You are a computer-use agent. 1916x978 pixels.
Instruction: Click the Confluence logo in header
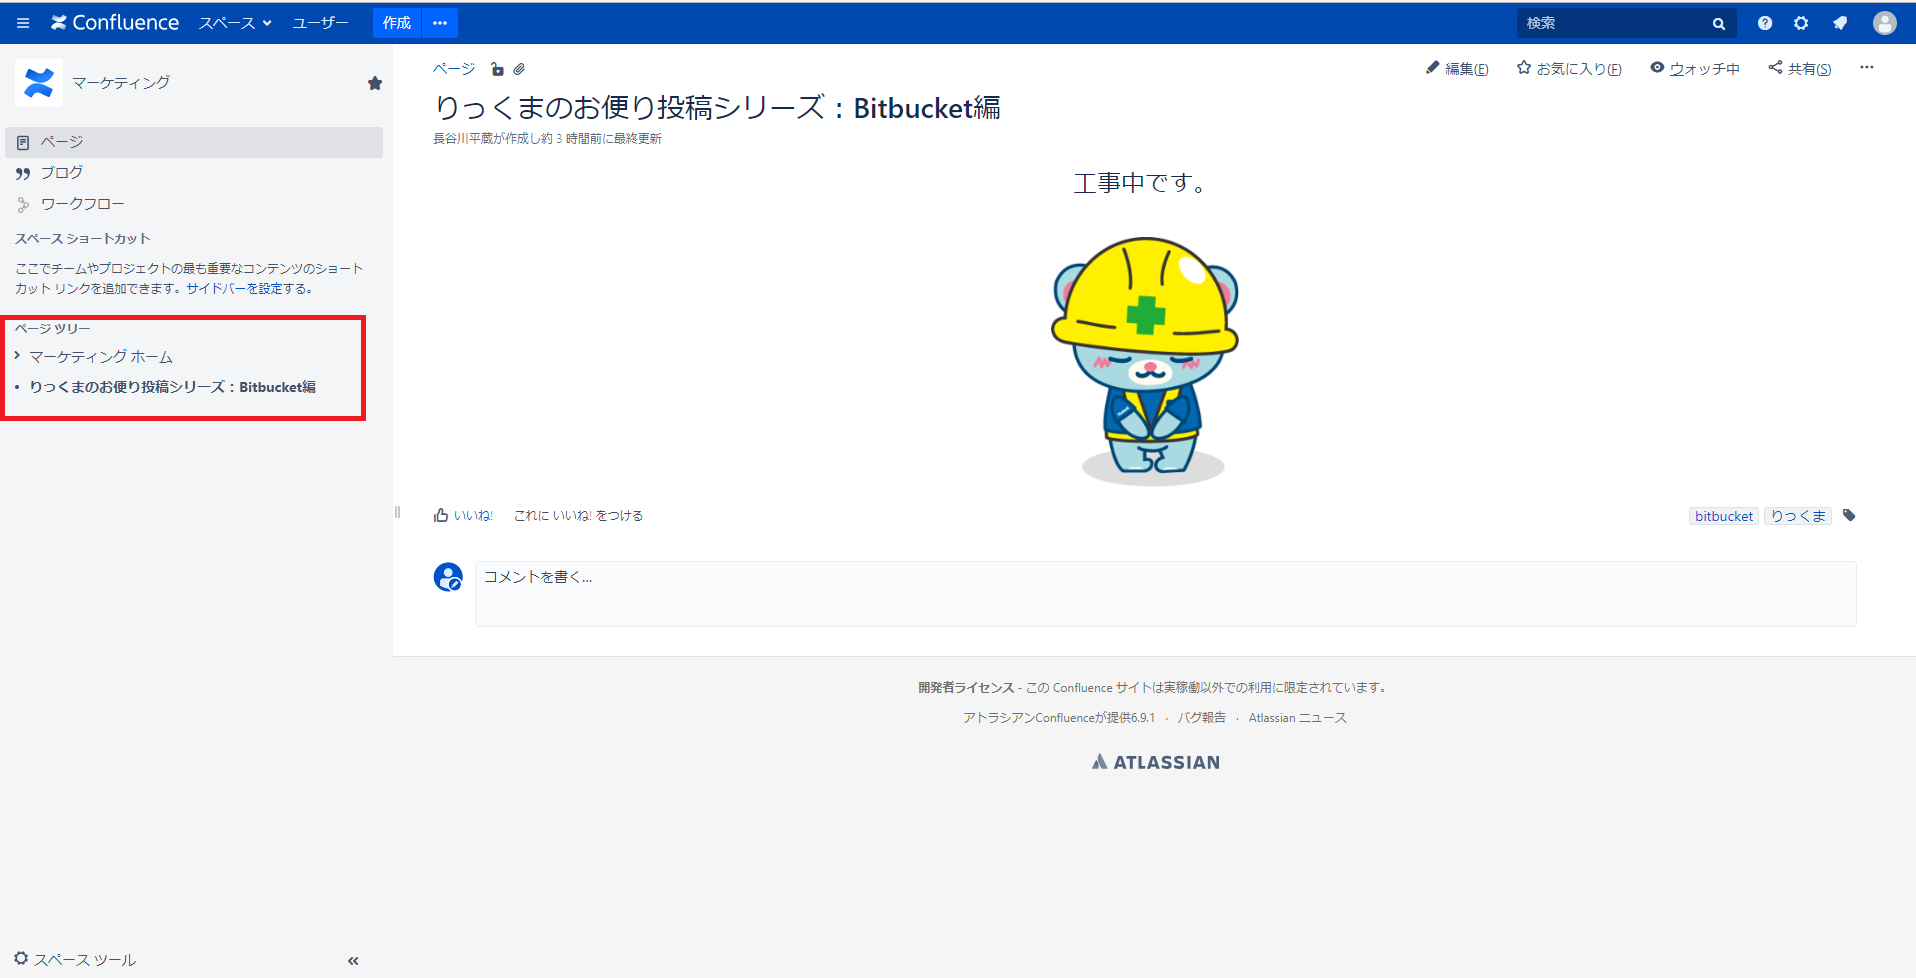[x=115, y=23]
